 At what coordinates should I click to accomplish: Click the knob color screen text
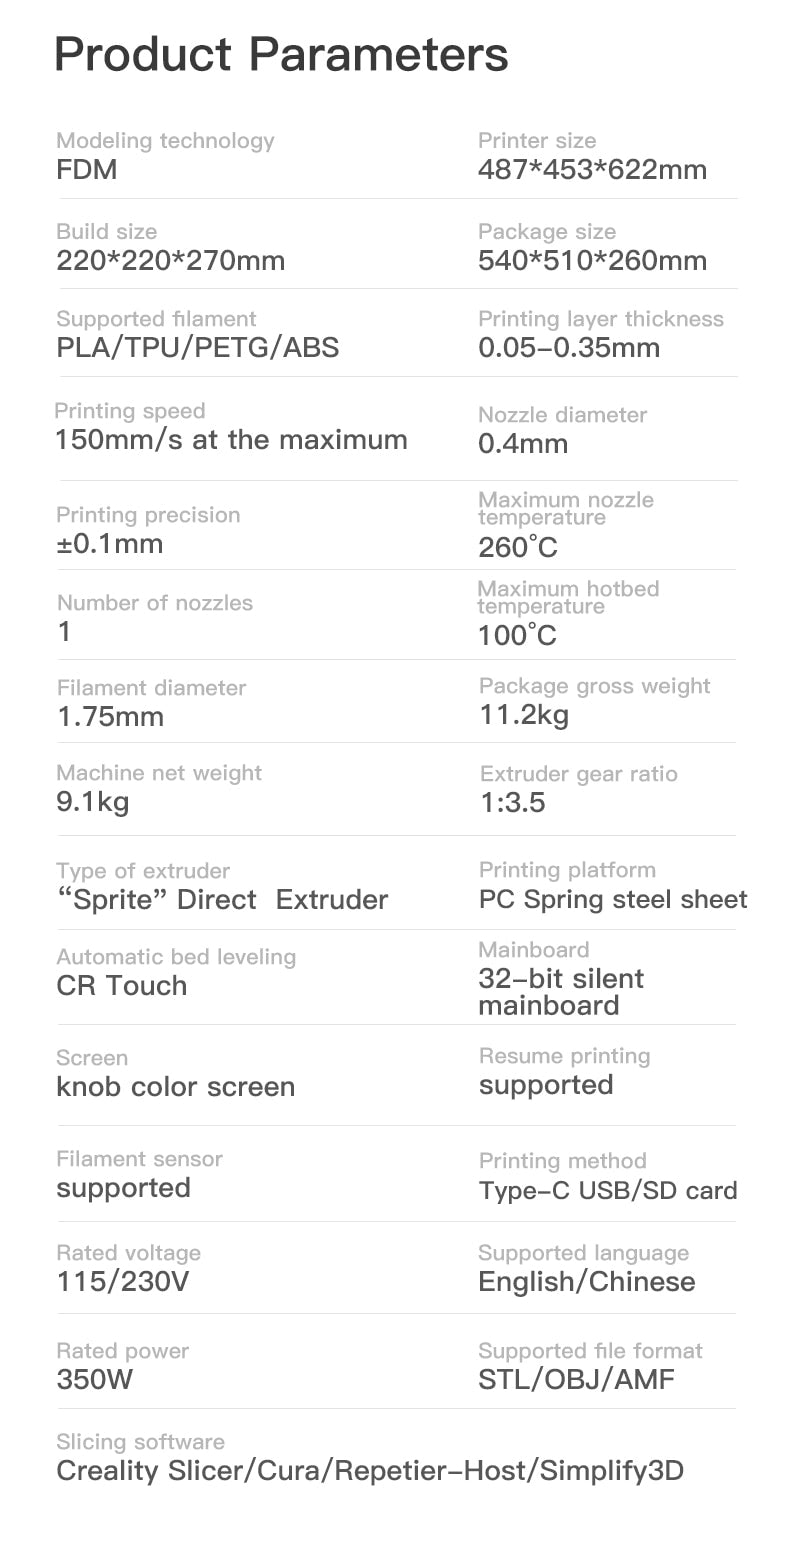click(x=175, y=1087)
